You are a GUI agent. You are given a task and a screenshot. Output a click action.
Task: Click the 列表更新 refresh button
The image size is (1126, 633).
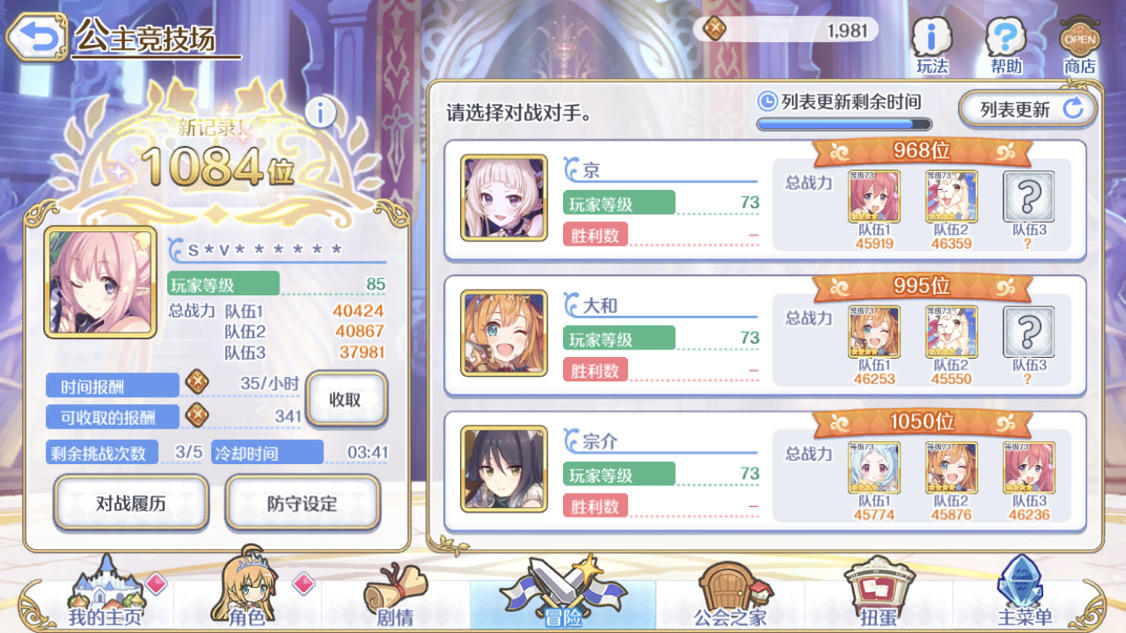[1028, 109]
